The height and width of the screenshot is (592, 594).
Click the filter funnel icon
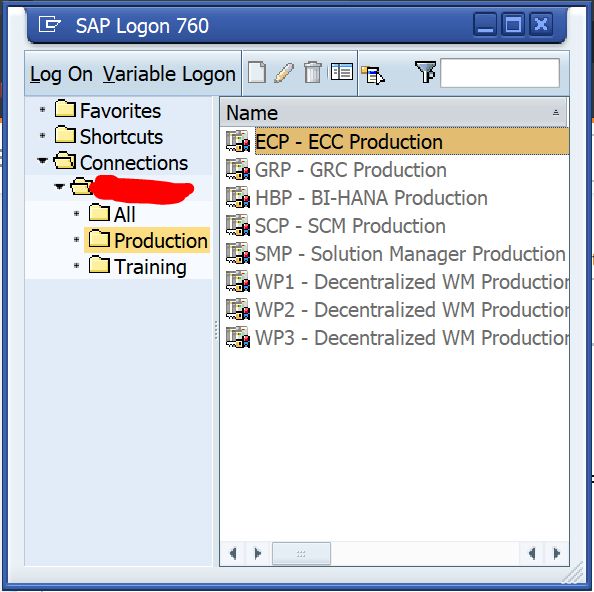[x=425, y=72]
